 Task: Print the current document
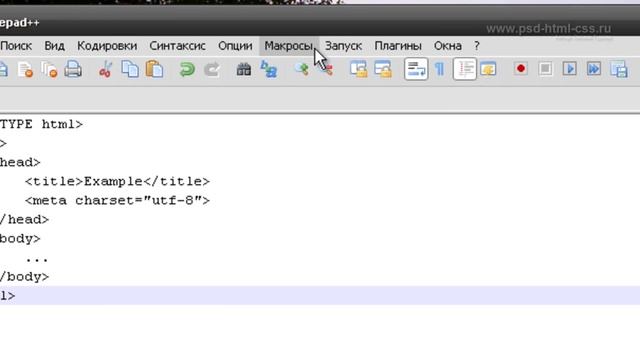pyautogui.click(x=73, y=69)
